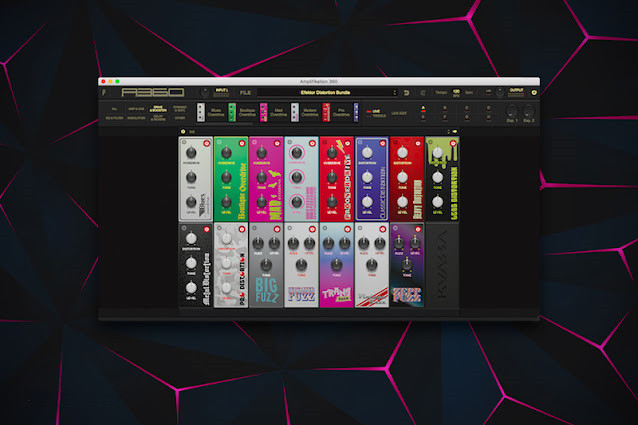Click the A360 logo
This screenshot has width=638, height=425.
click(153, 93)
